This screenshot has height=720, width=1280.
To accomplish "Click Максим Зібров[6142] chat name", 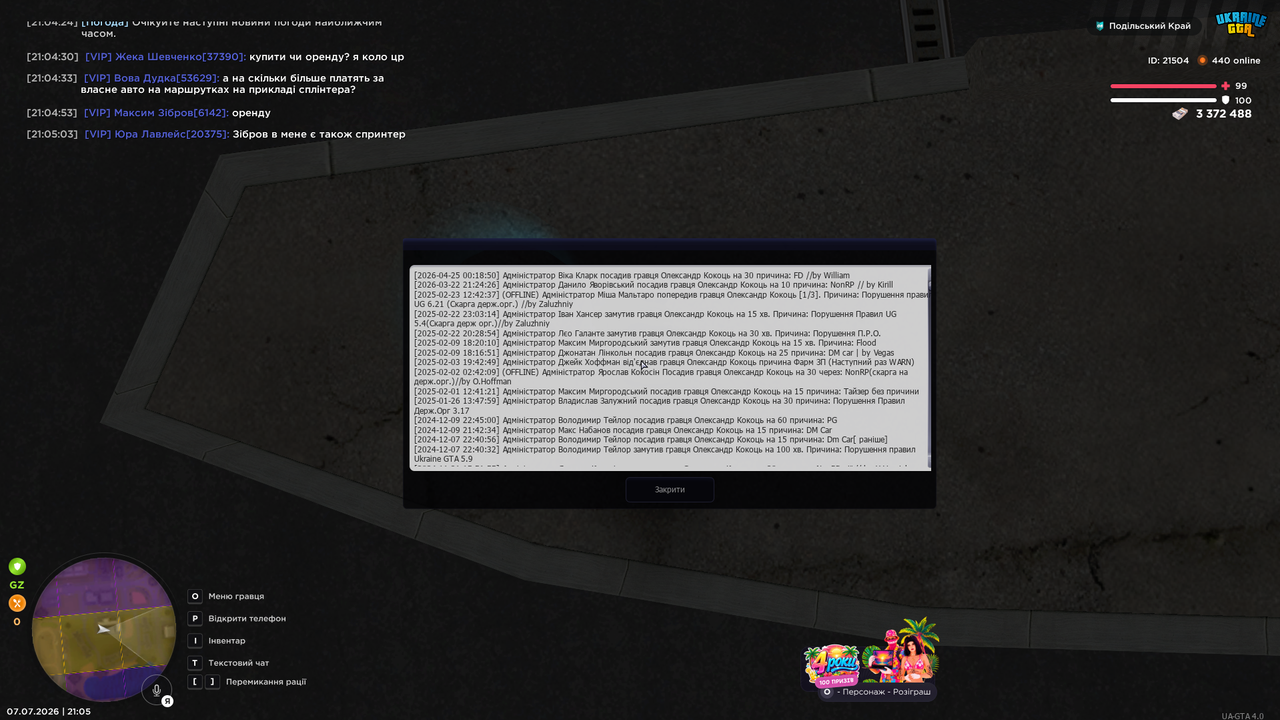I will coord(171,113).
